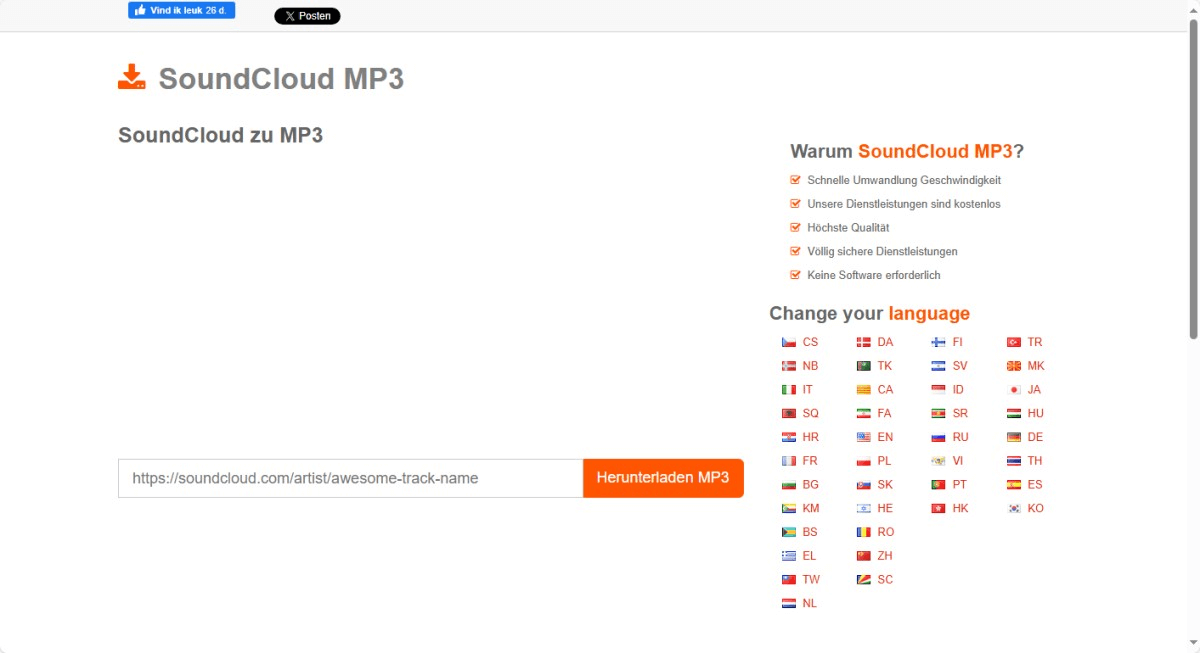Switch language to EN
Image resolution: width=1200 pixels, height=653 pixels.
885,437
